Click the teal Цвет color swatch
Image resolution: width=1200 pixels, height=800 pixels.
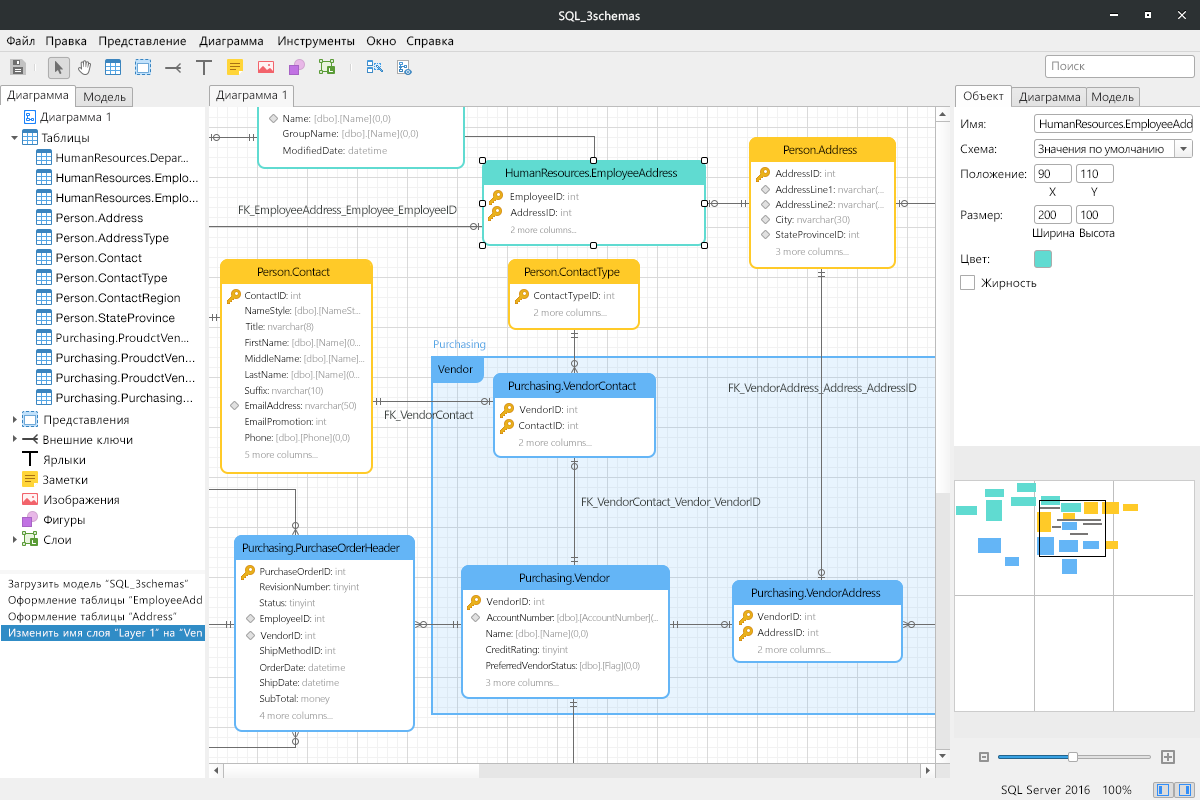coord(1043,259)
